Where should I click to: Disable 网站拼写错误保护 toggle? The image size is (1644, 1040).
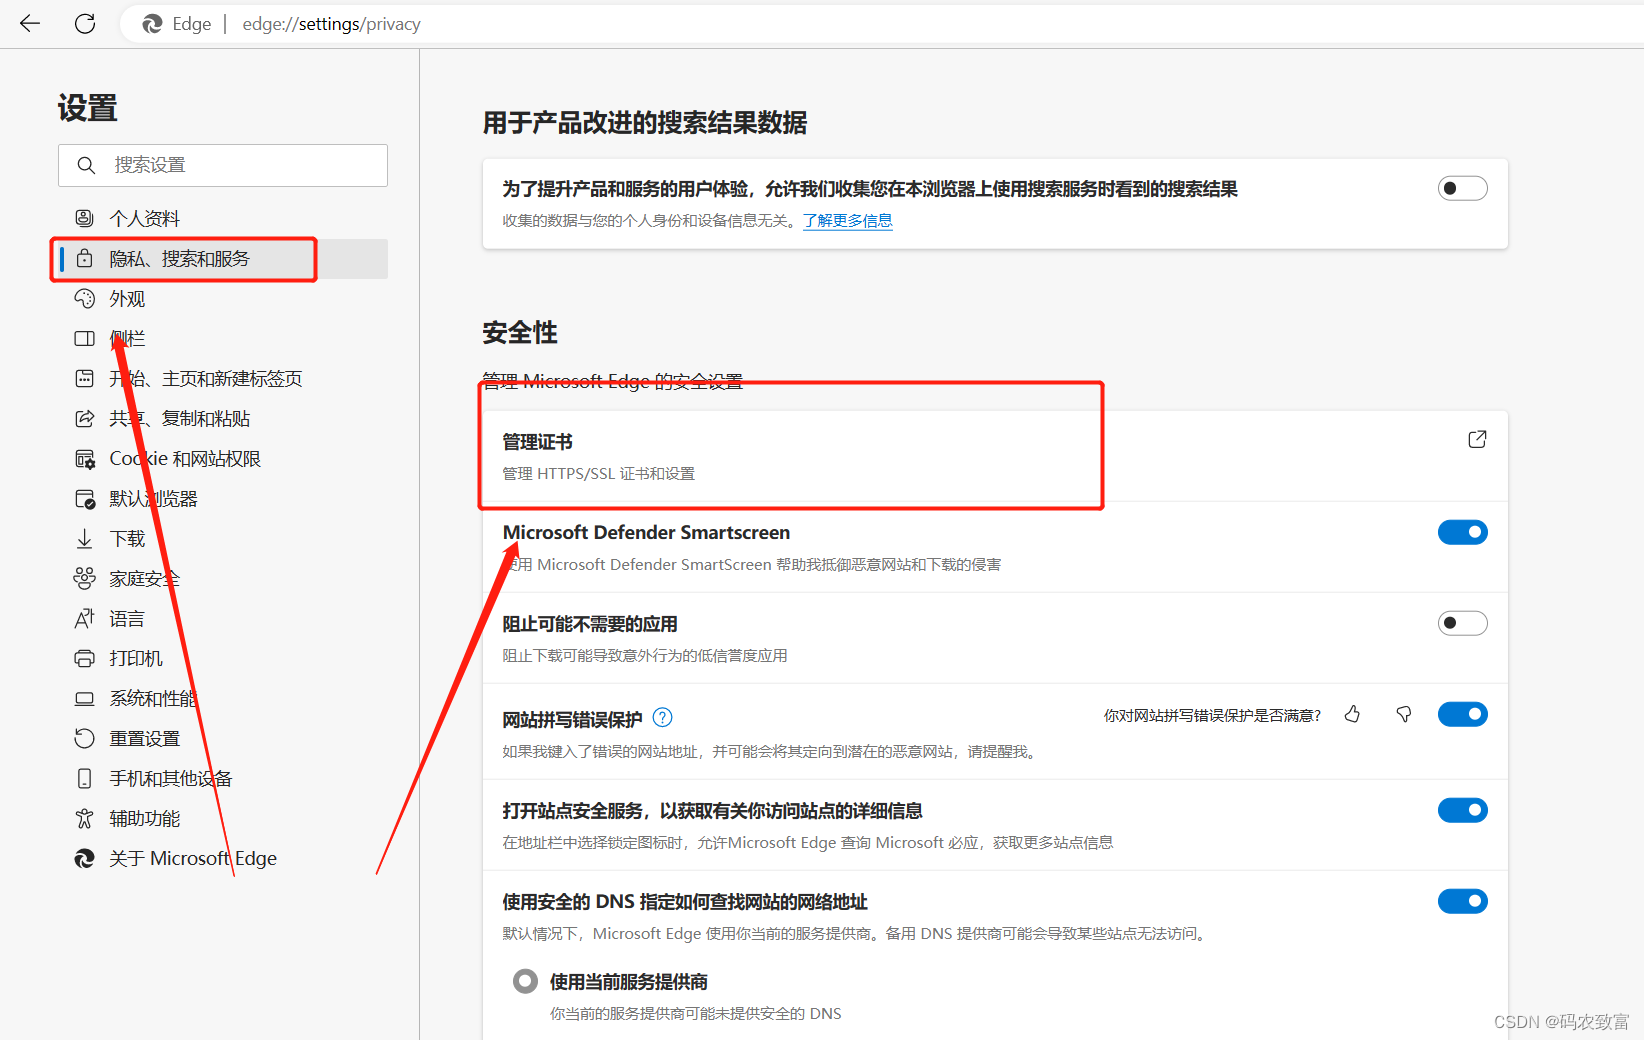pos(1463,714)
